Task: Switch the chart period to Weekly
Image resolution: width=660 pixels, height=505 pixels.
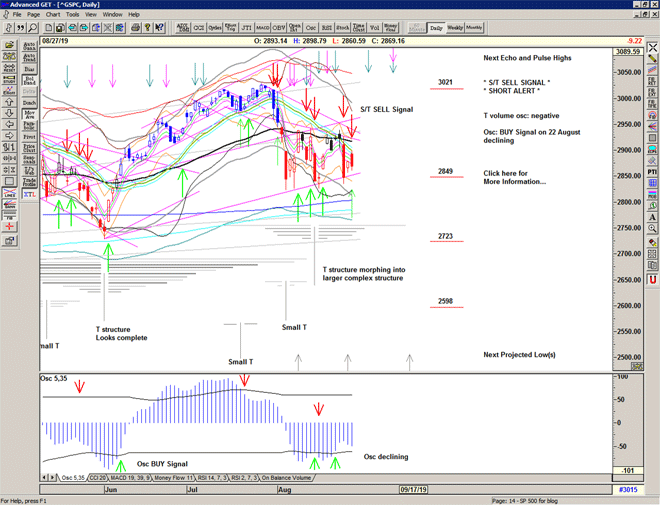Action: pos(455,28)
